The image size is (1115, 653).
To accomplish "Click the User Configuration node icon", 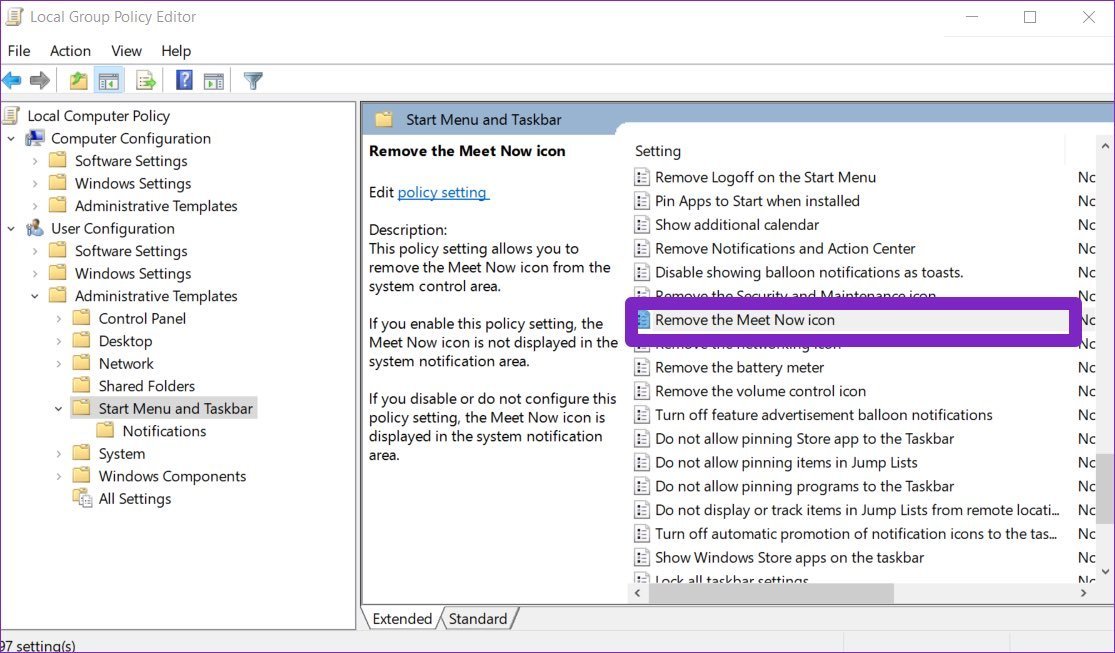I will [35, 228].
